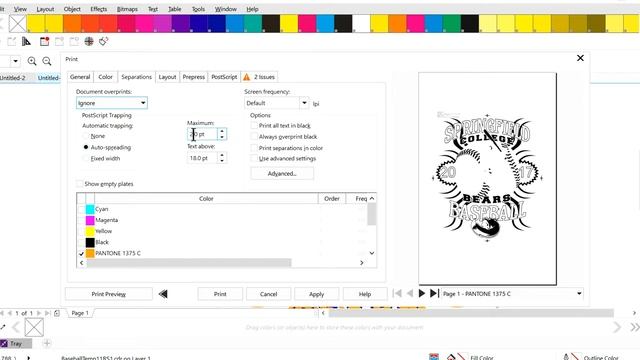Screen dimensions: 640x360
Task: Click the no-color swatch in the palette
Action: pos(18,24)
